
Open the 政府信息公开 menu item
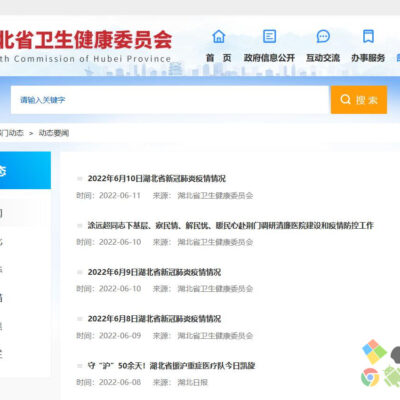coord(269,58)
